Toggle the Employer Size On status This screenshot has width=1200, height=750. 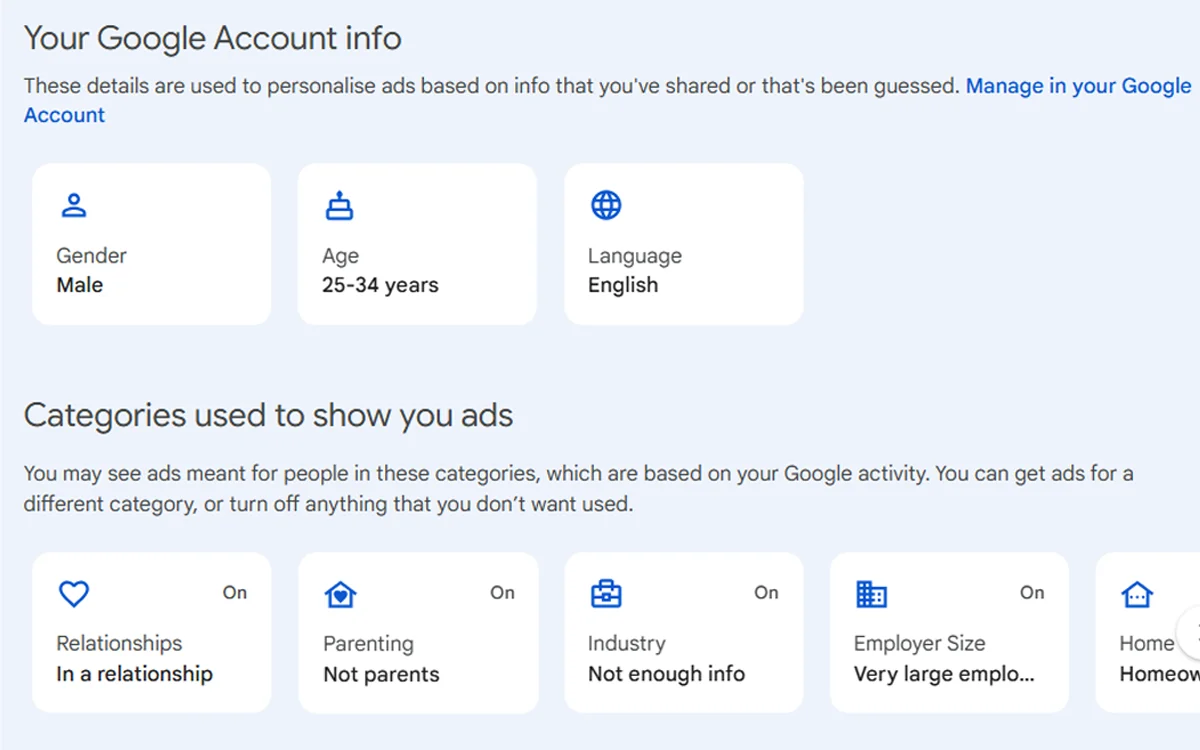(1032, 593)
